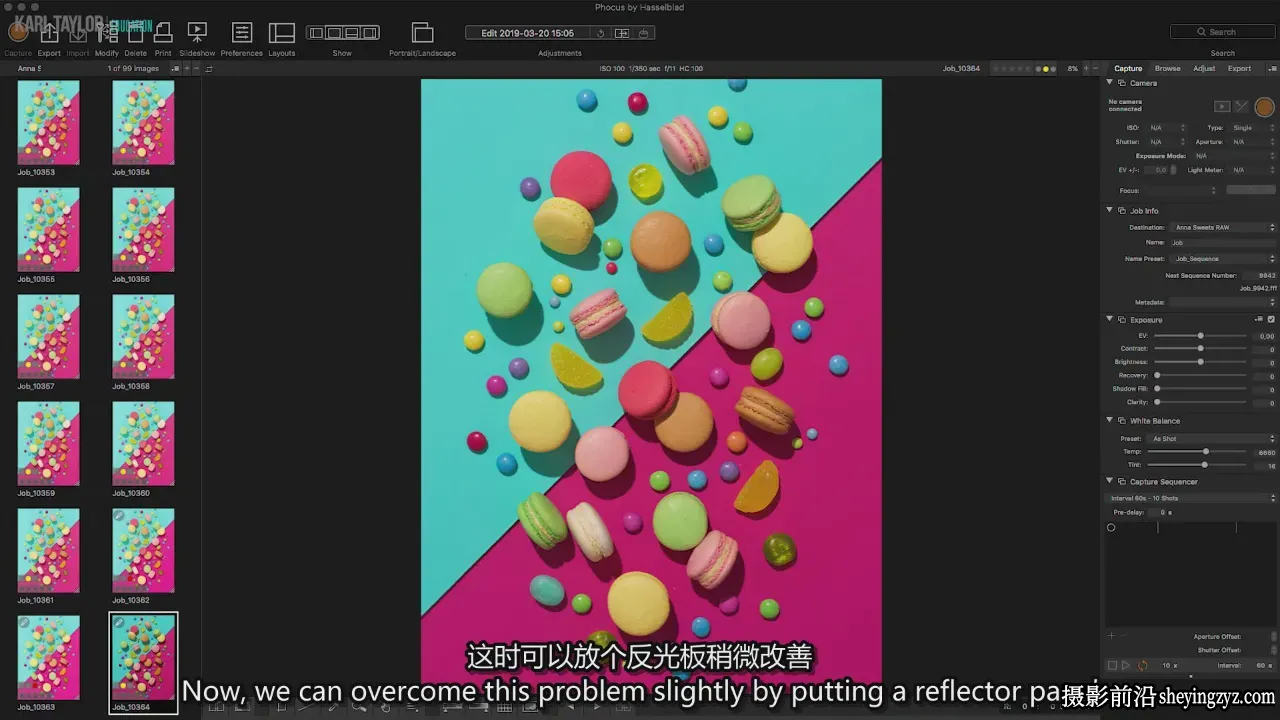
Task: Decrease thumbnail size with minus button
Action: 196,68
